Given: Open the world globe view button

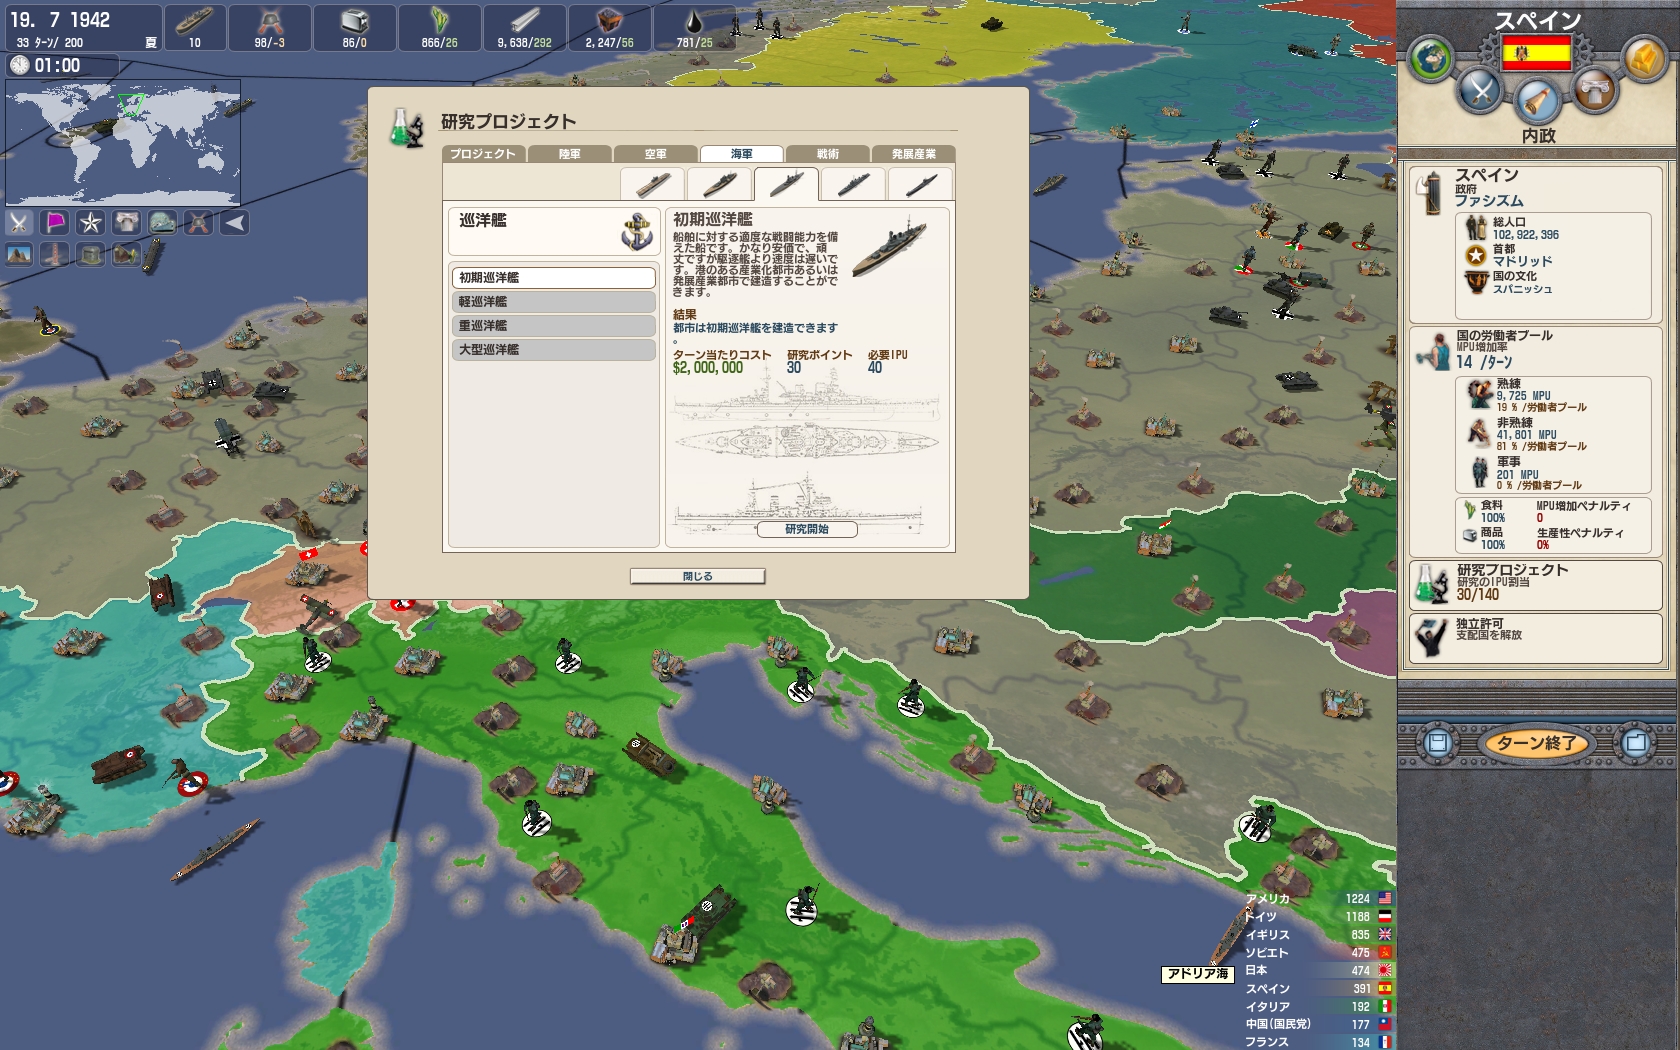Looking at the screenshot, I should tap(1432, 59).
